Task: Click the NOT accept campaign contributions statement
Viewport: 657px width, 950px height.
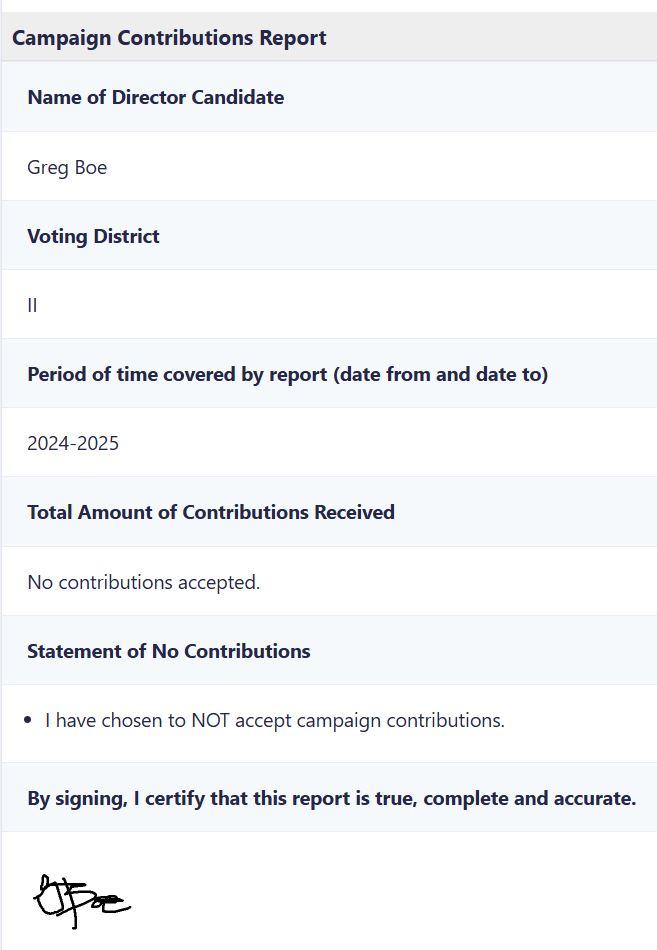Action: 275,720
